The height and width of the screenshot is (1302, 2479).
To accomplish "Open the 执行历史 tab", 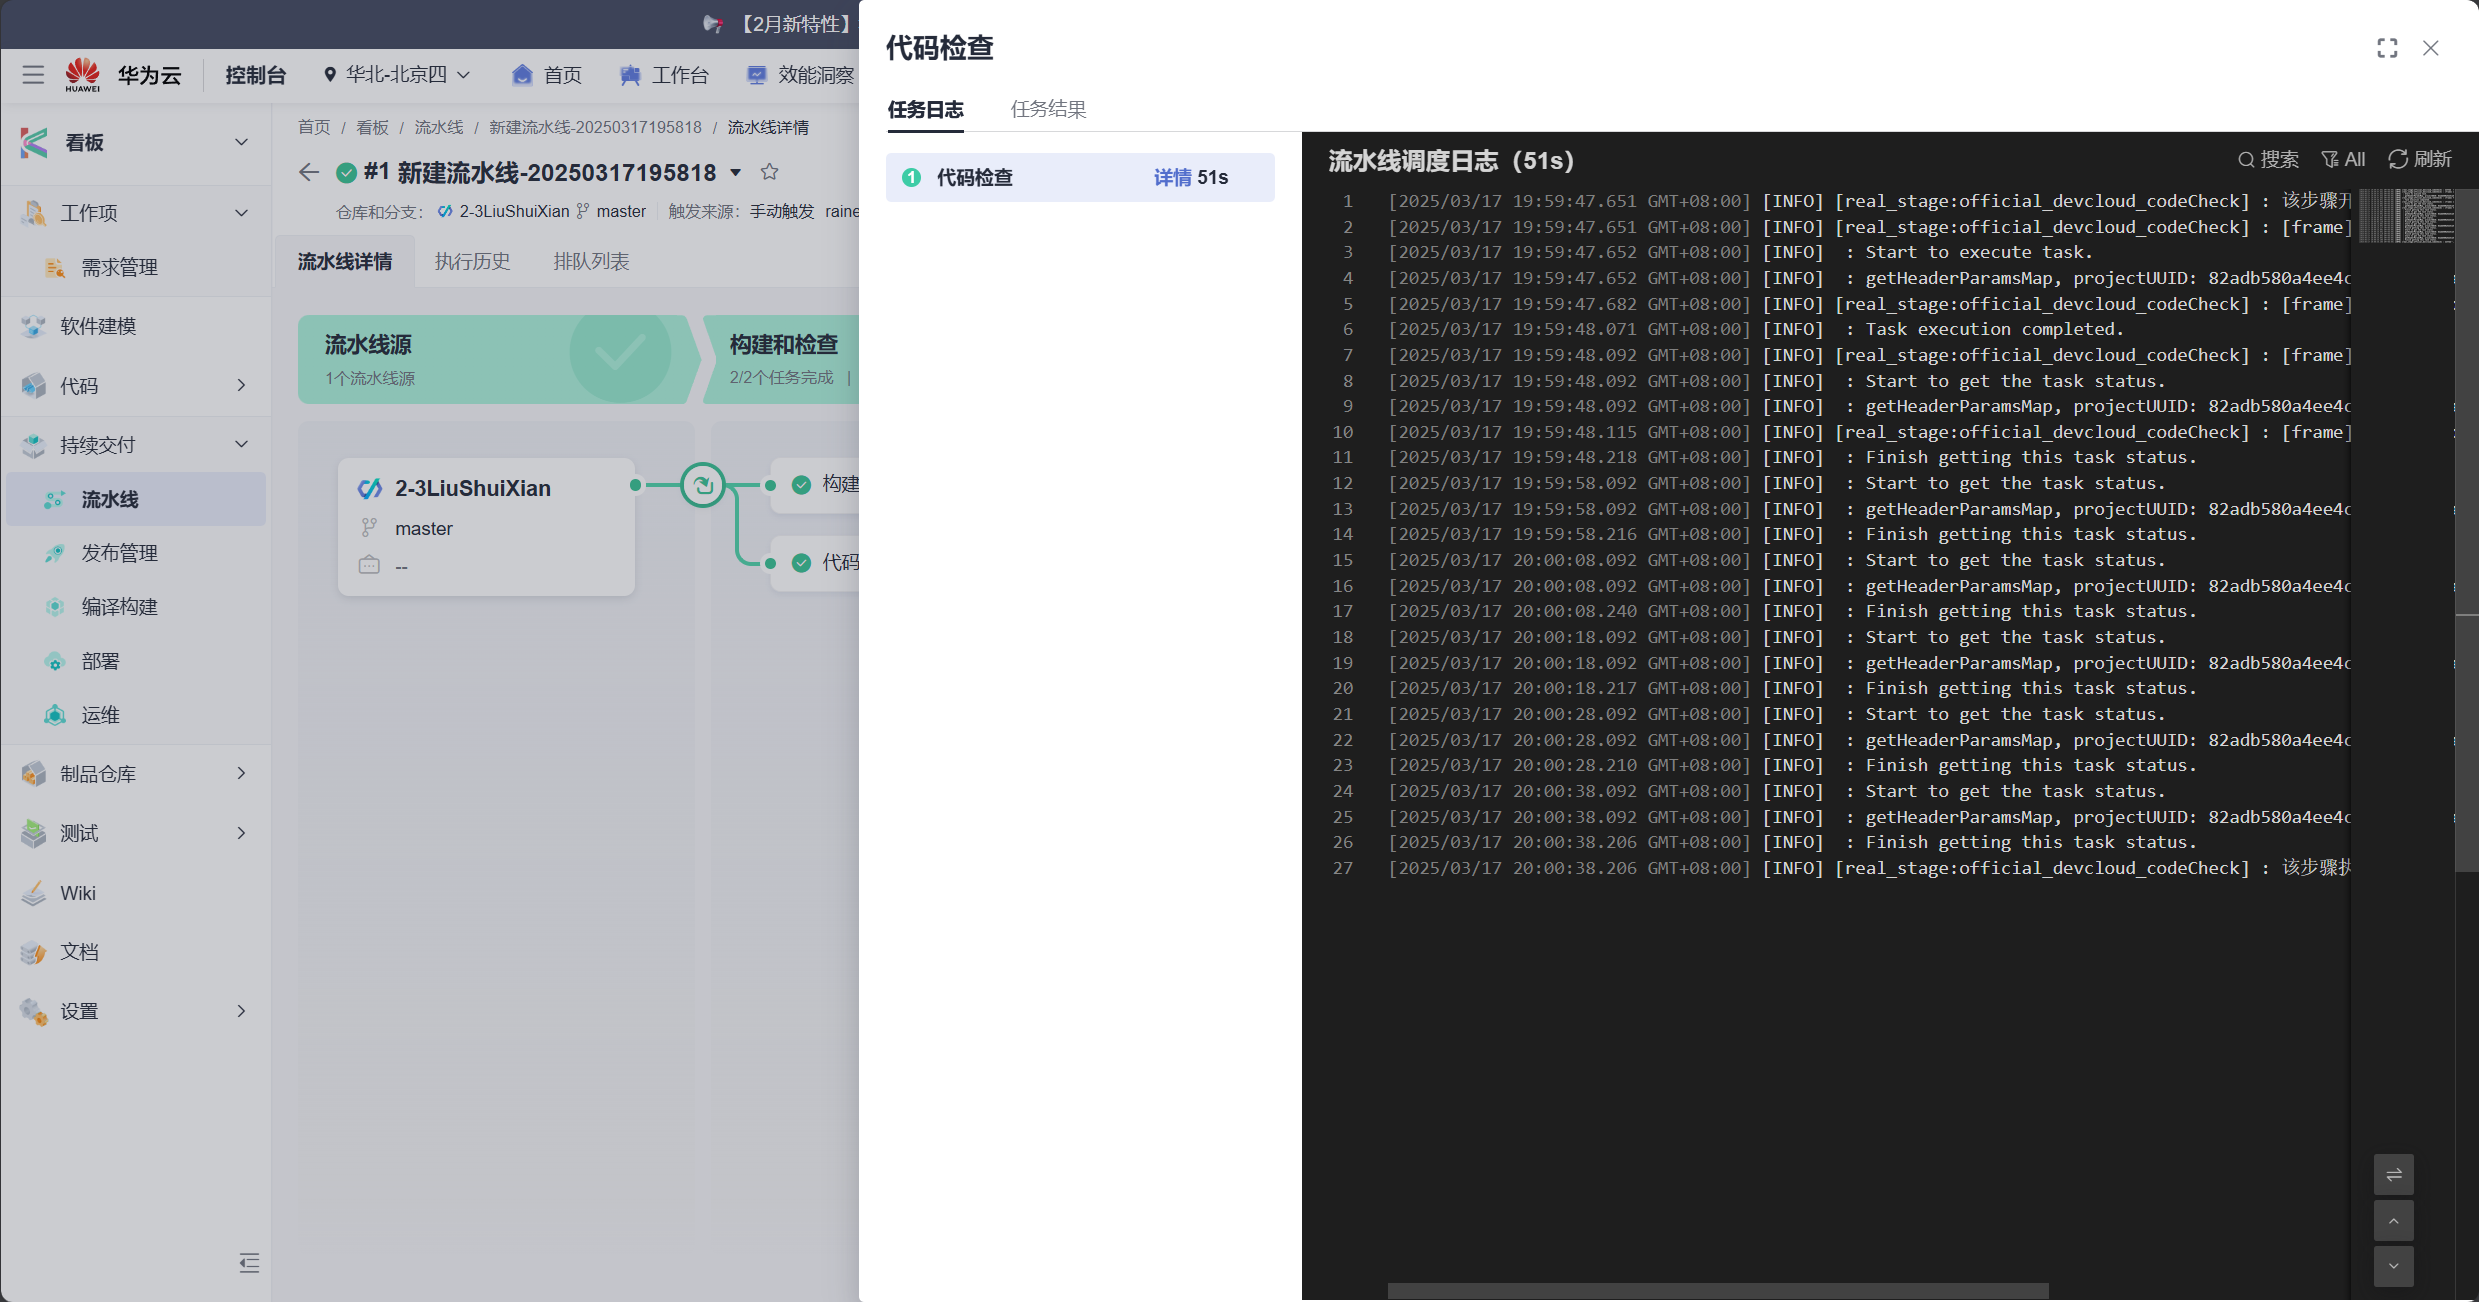I will (x=472, y=261).
